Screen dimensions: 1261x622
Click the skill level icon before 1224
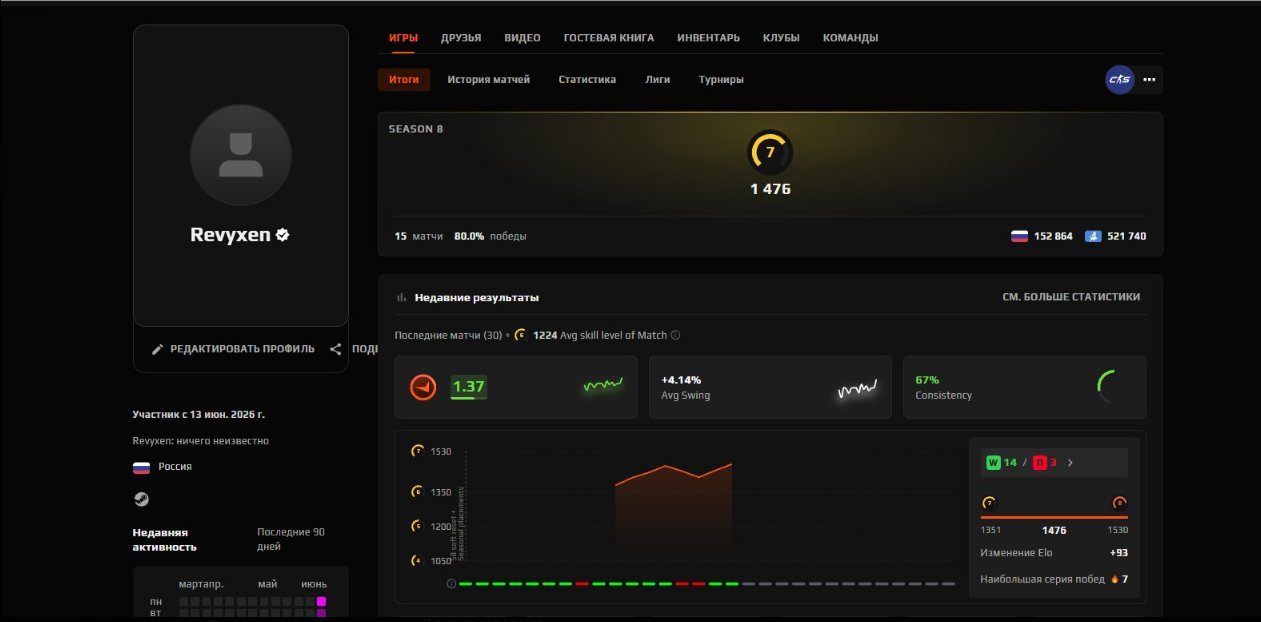(520, 335)
